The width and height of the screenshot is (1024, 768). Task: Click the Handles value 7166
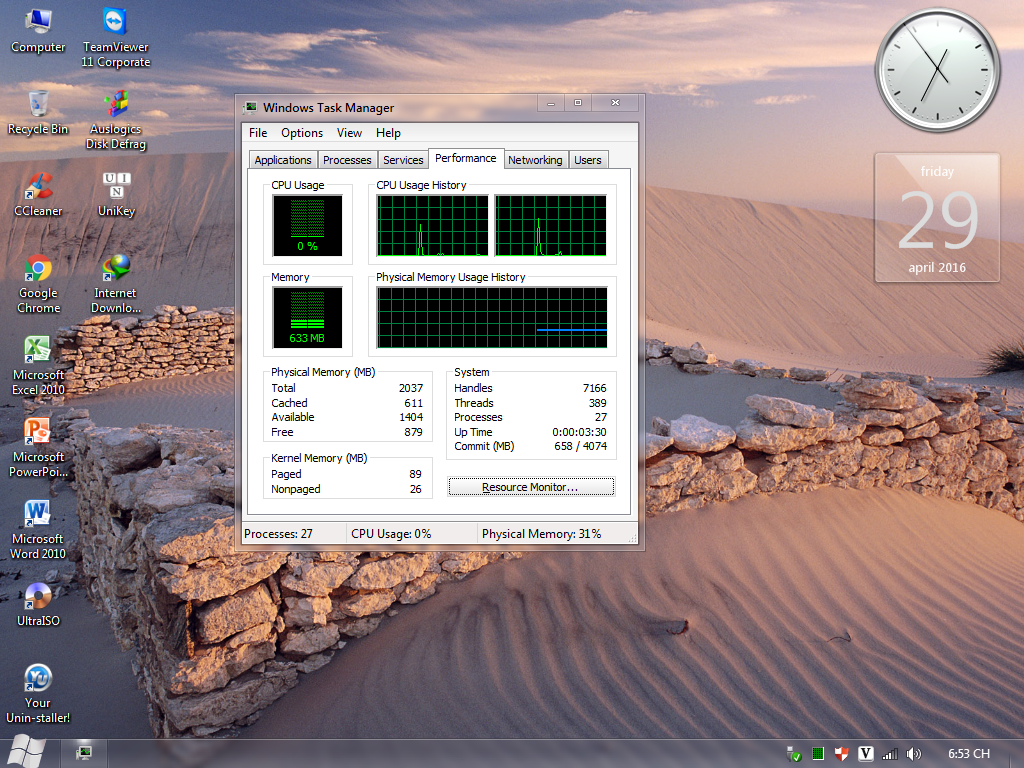(x=594, y=388)
